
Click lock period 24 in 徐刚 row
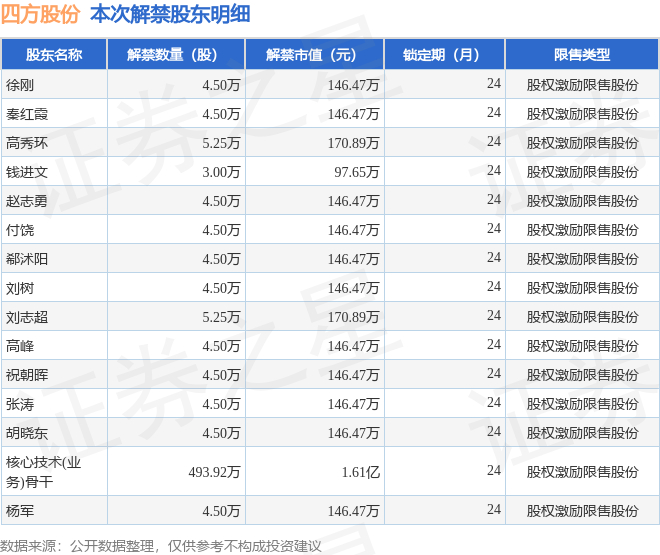coord(494,83)
